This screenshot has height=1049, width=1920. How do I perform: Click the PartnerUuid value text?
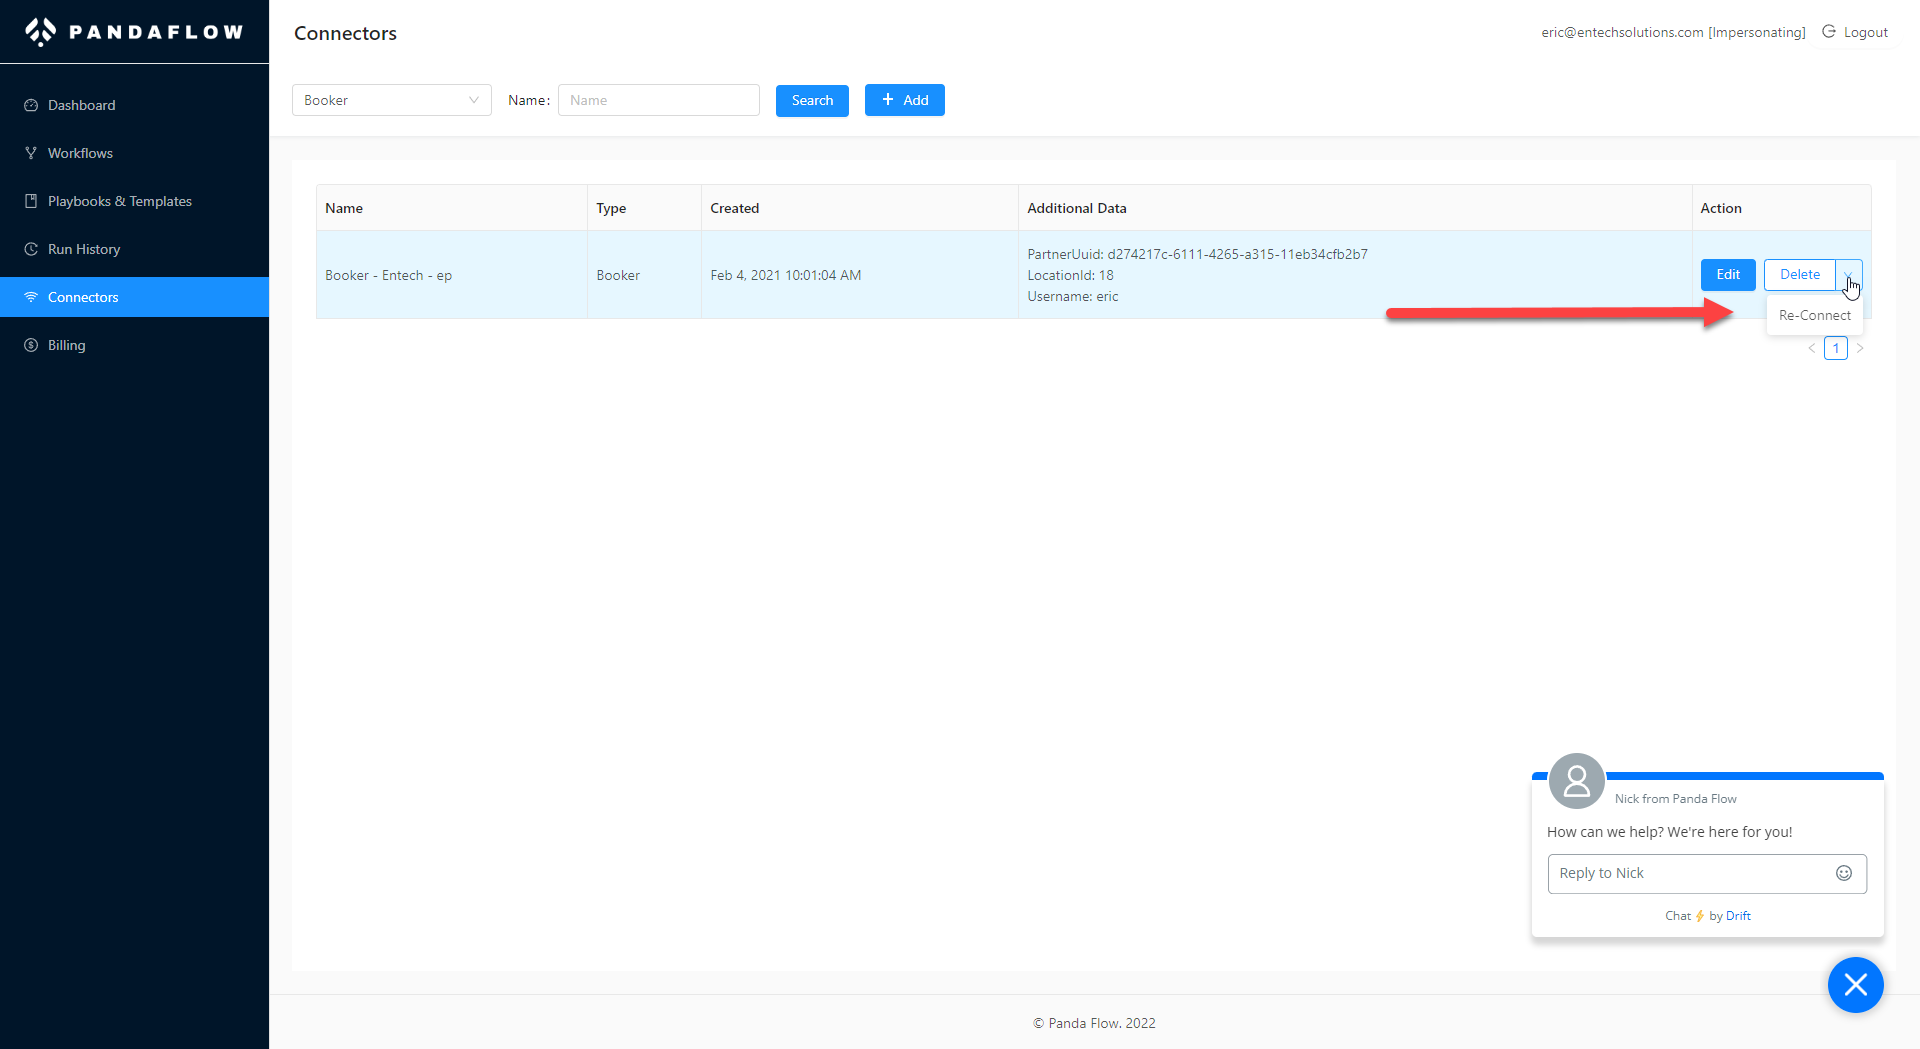[x=1237, y=254]
